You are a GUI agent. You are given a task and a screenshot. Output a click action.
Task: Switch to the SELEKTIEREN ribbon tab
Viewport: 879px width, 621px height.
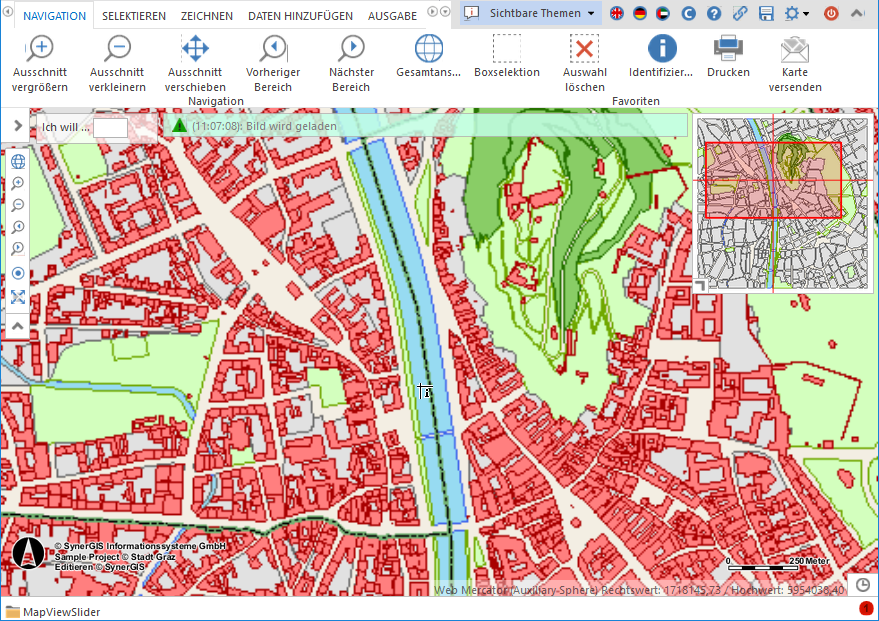pyautogui.click(x=134, y=16)
